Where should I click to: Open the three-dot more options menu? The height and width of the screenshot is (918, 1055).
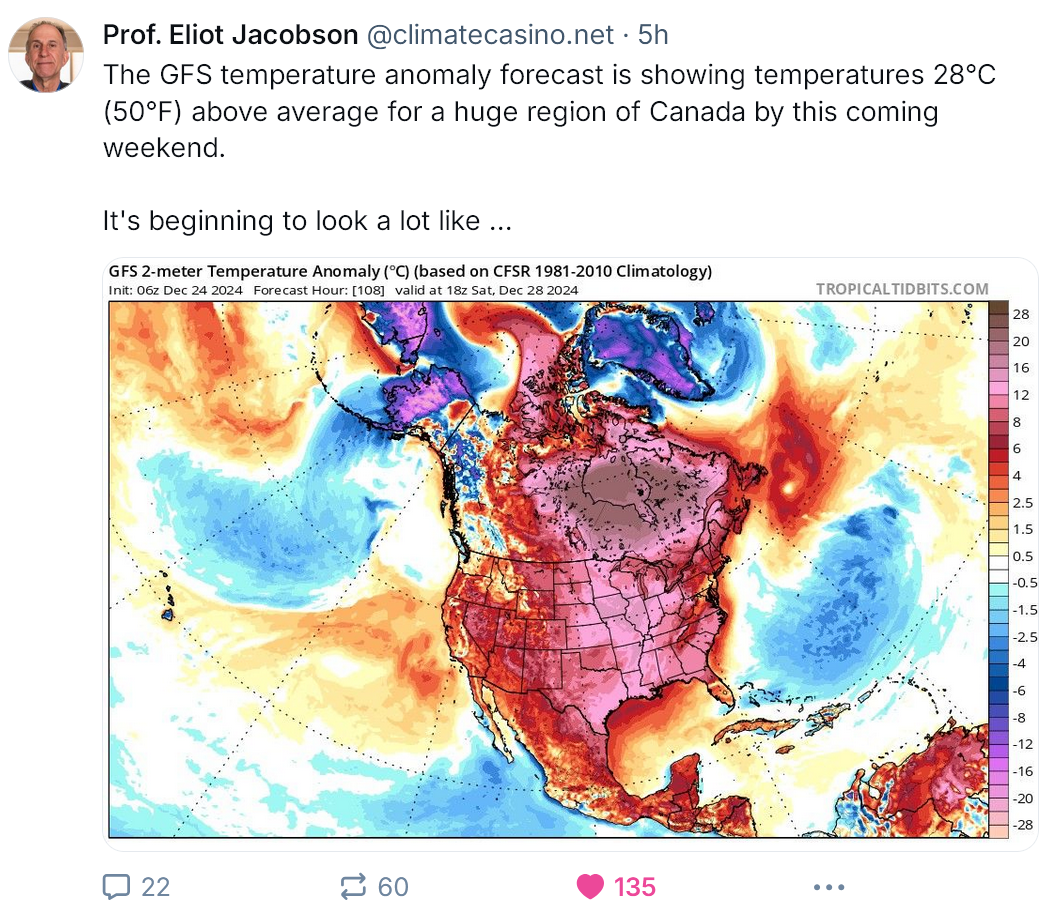pos(828,887)
